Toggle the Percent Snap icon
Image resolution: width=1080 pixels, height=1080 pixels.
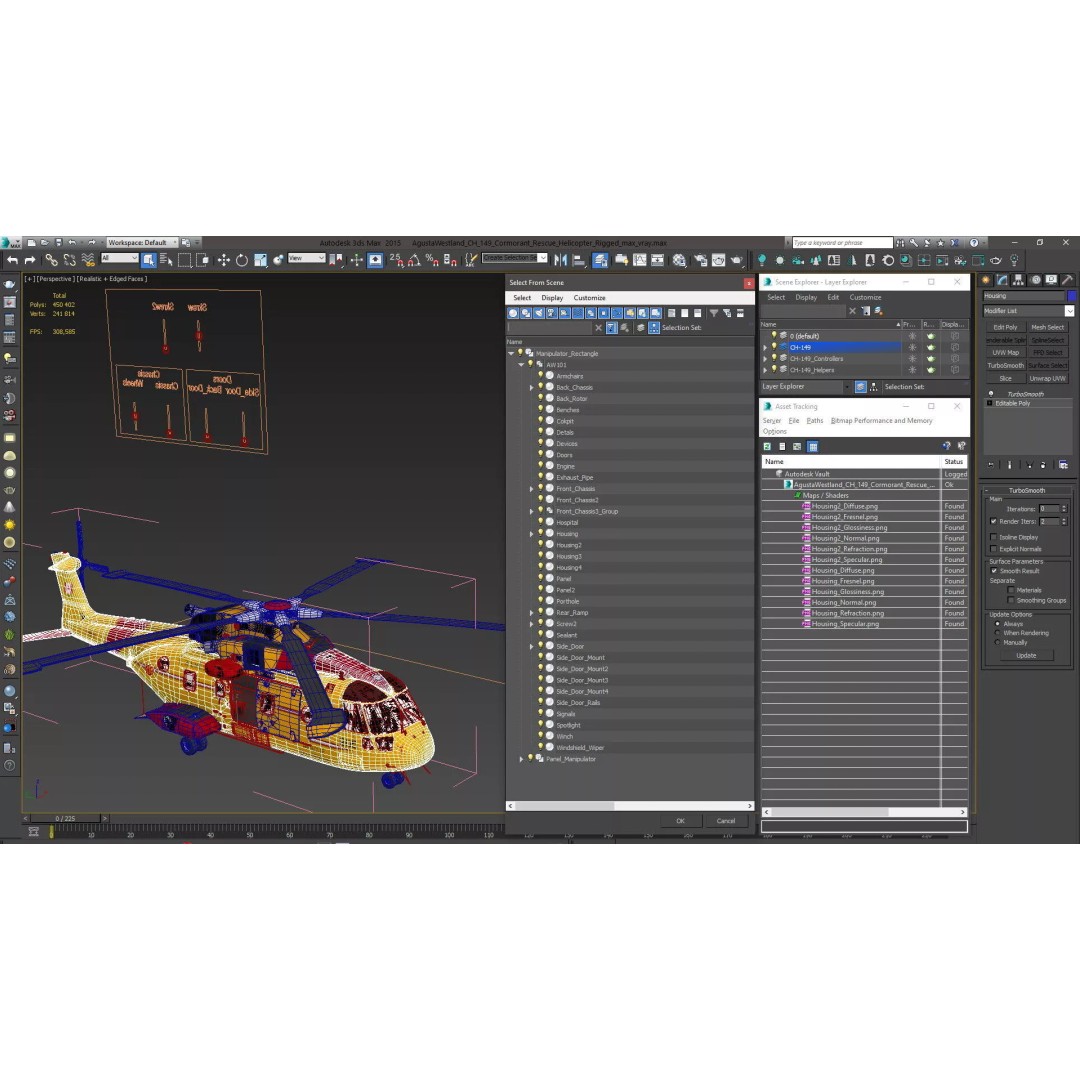point(432,260)
